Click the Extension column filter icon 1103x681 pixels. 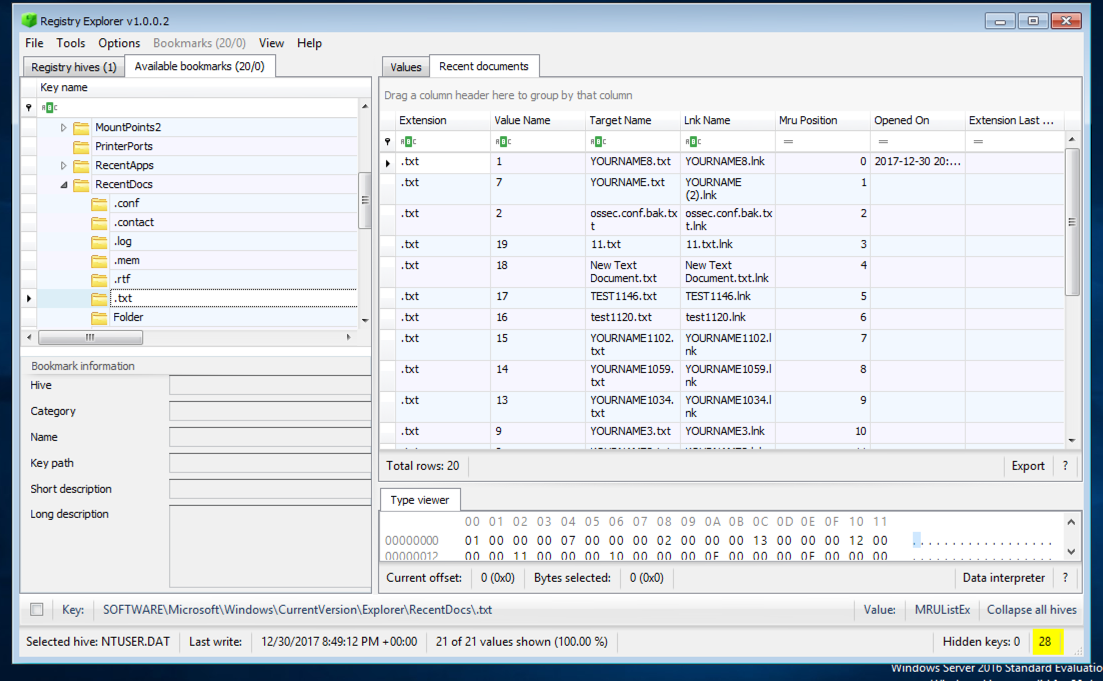coord(408,142)
